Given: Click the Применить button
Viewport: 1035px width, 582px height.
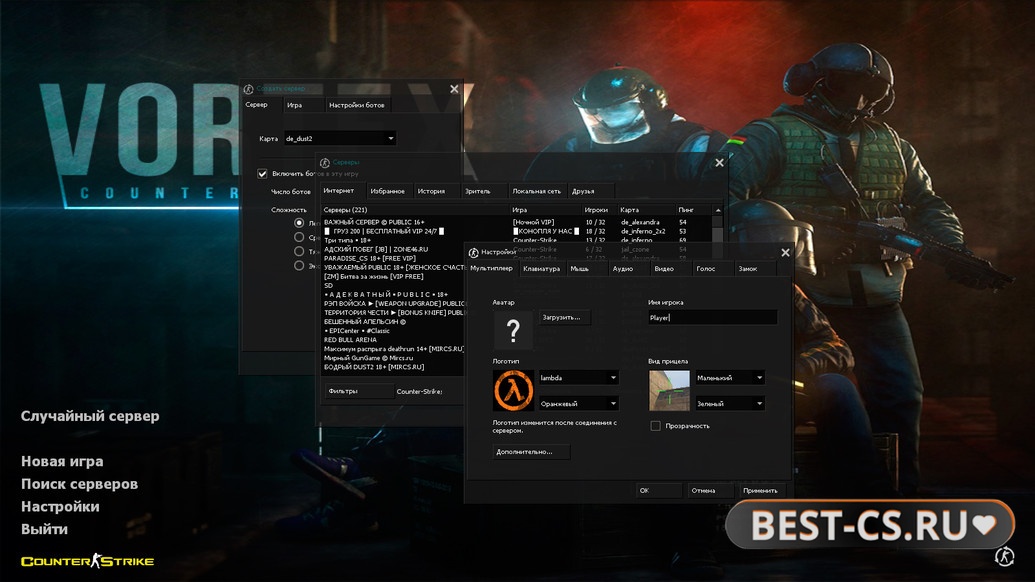Looking at the screenshot, I should coord(762,490).
